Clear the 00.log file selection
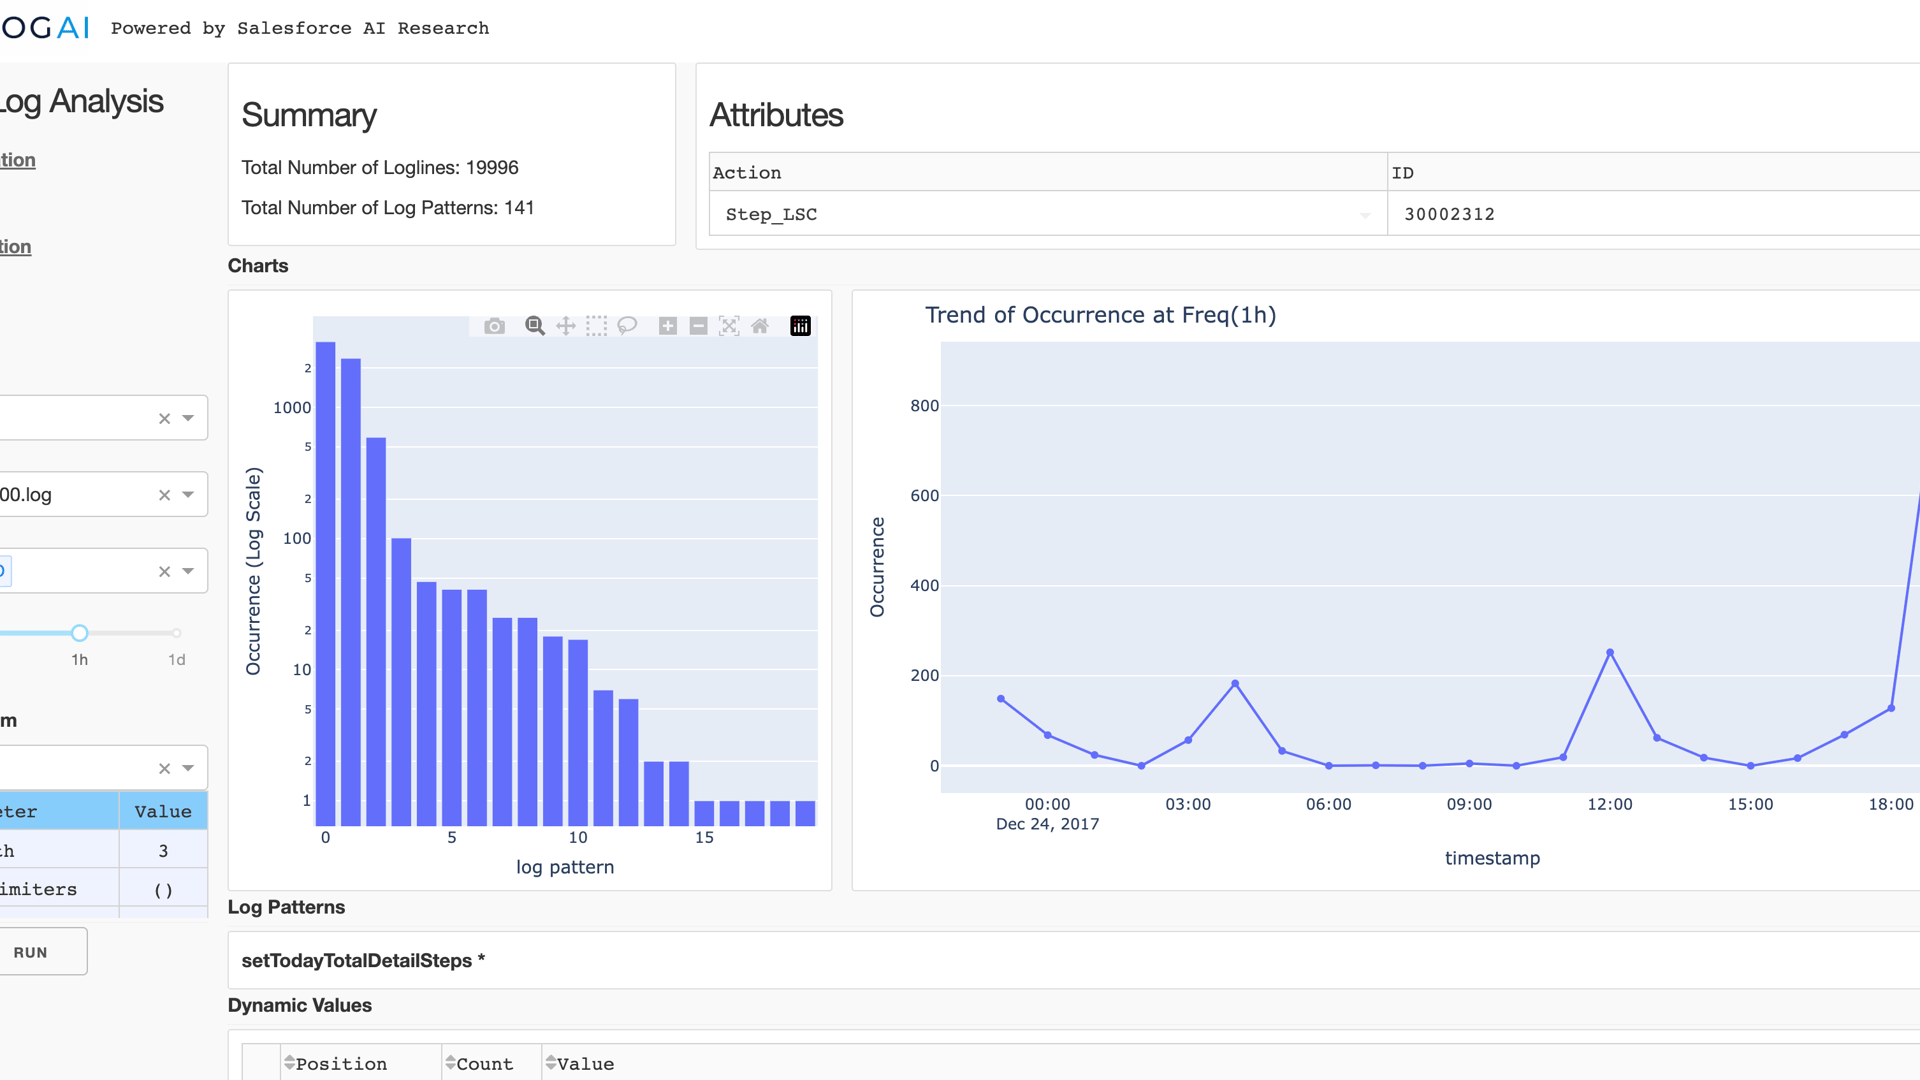This screenshot has height=1080, width=1920. tap(164, 495)
